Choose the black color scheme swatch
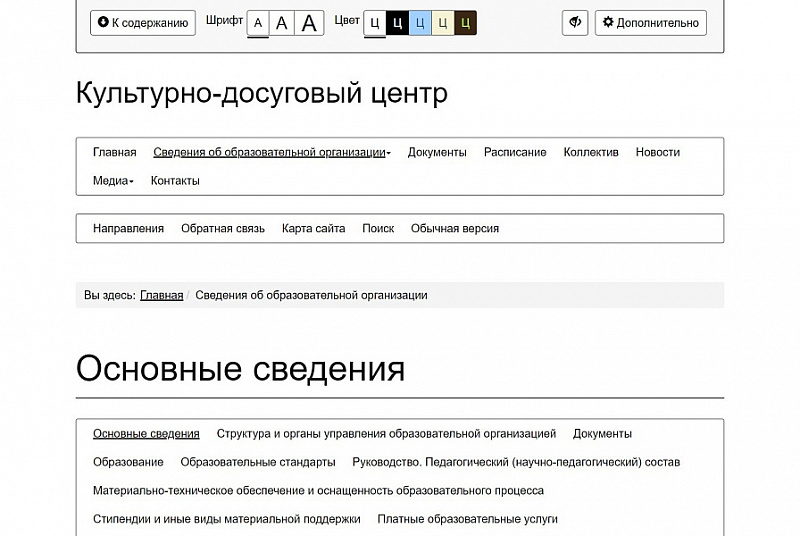This screenshot has width=800, height=536. click(x=397, y=23)
